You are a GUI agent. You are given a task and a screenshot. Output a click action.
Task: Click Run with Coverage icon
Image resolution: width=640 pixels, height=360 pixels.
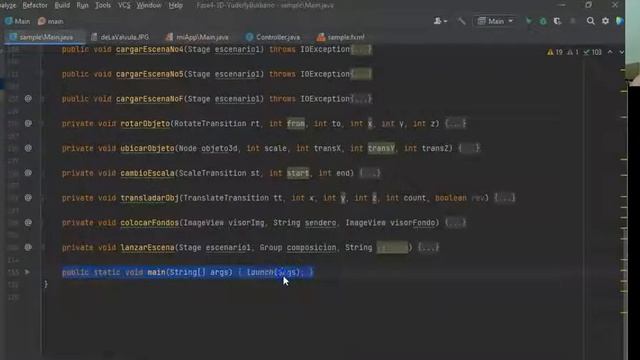coord(557,21)
